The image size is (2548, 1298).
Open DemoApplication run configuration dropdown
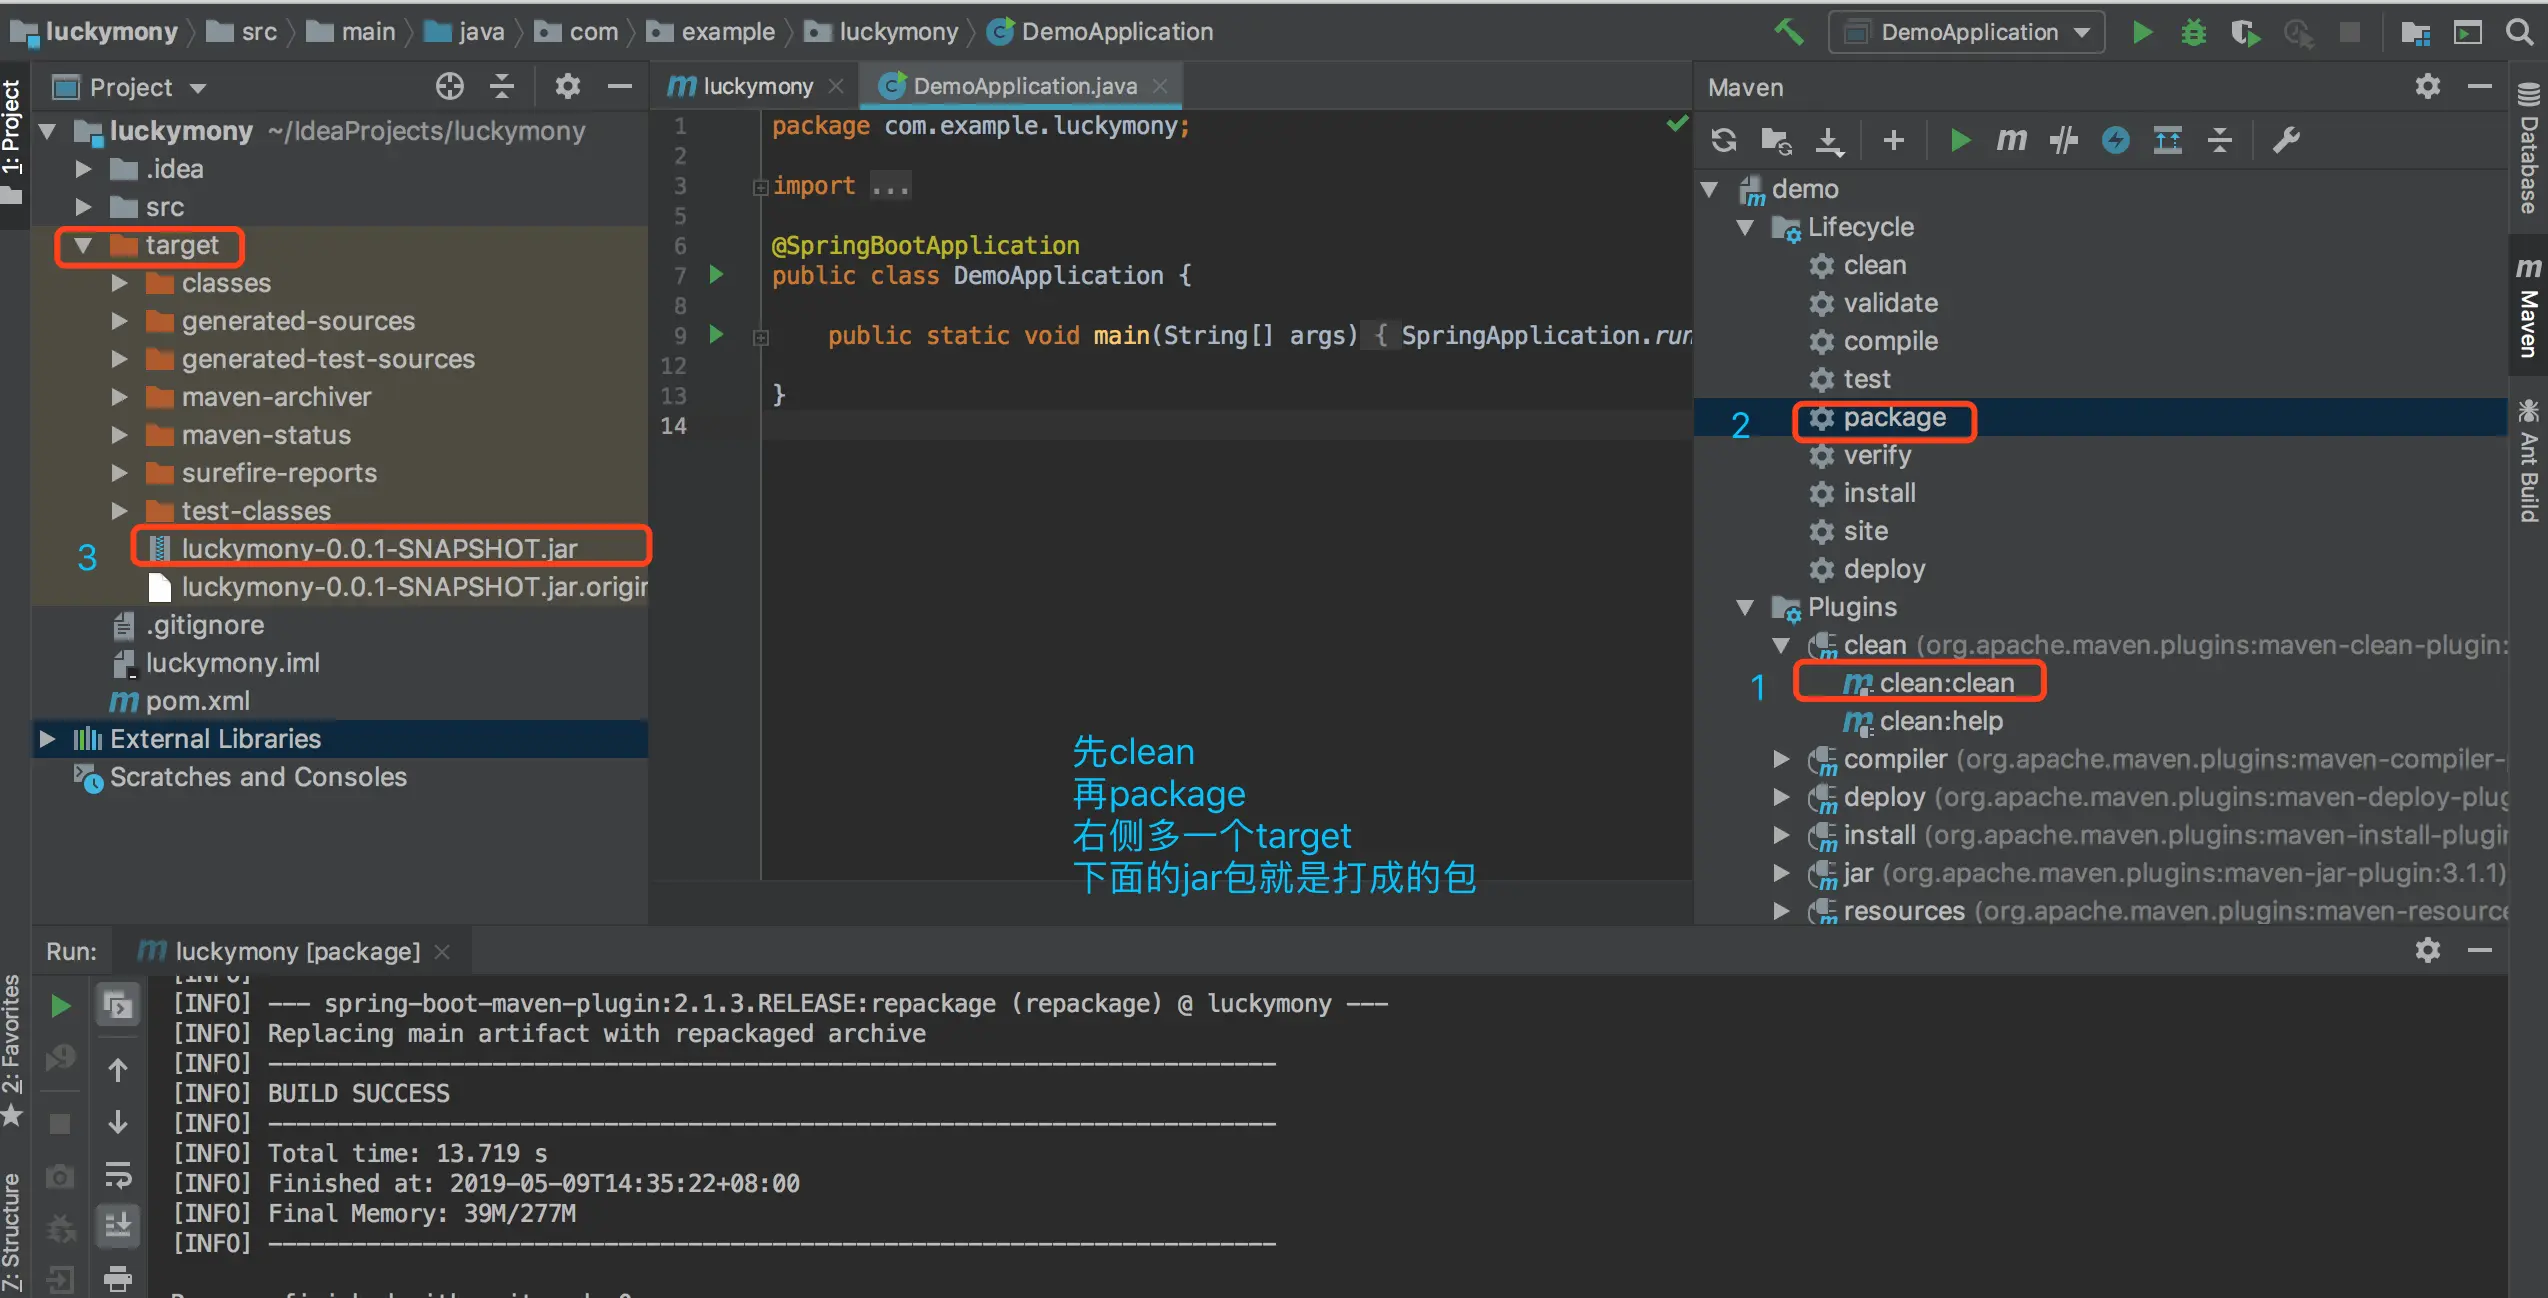click(x=1966, y=32)
